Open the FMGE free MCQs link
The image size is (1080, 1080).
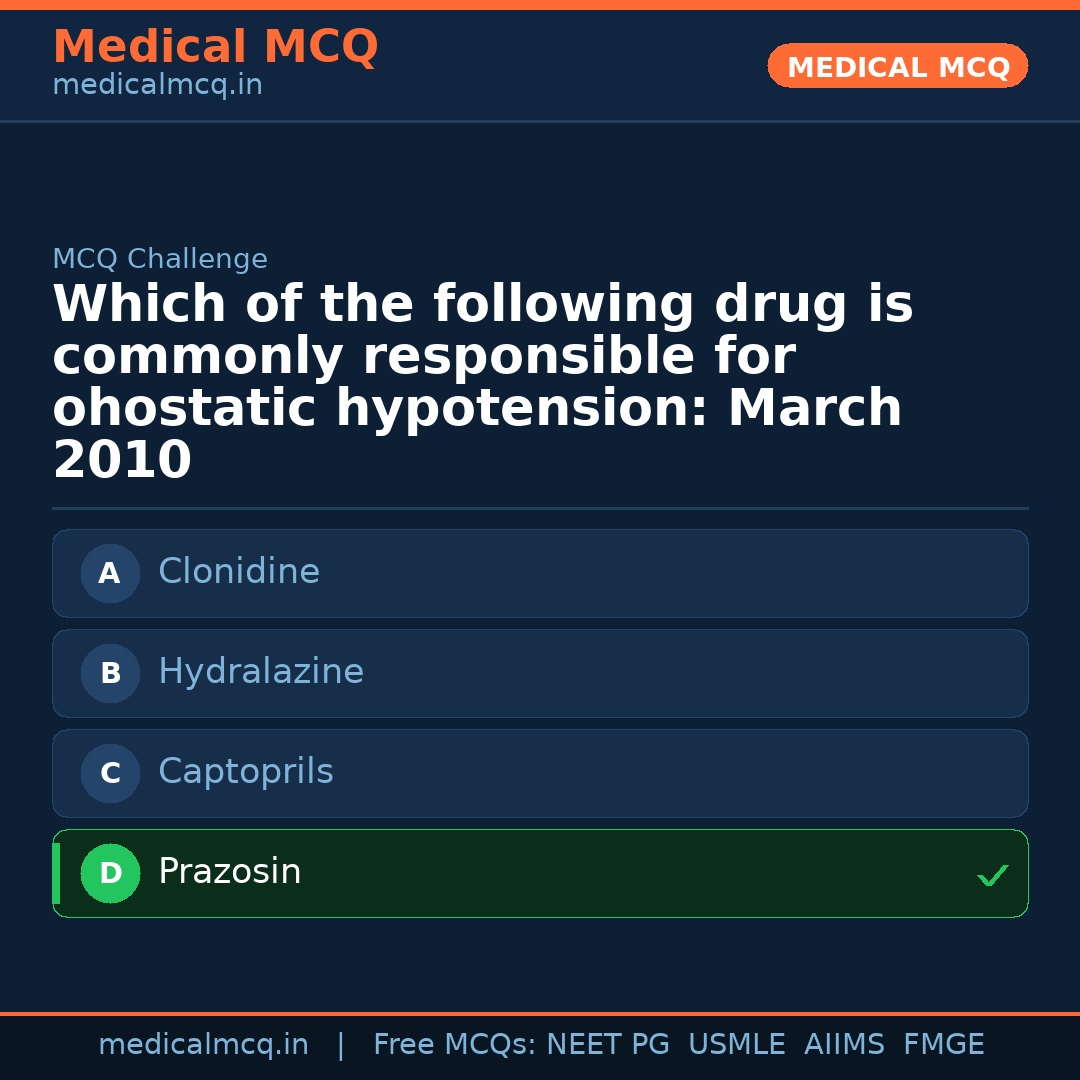click(943, 1044)
